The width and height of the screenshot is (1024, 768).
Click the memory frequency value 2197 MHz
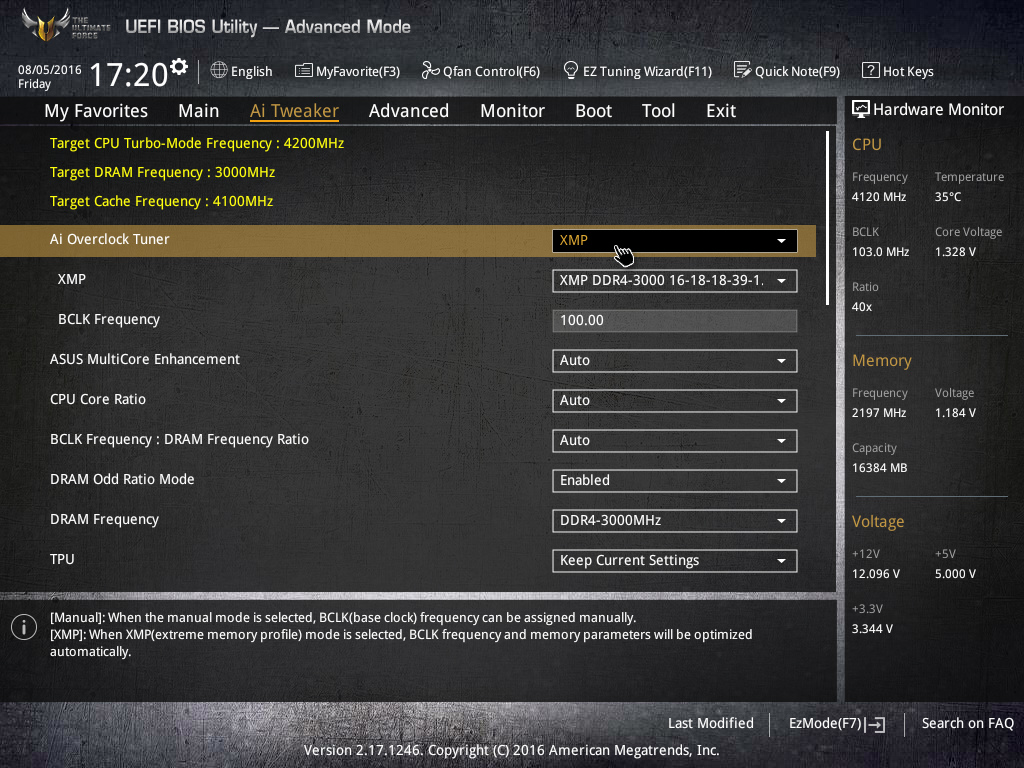pos(879,413)
